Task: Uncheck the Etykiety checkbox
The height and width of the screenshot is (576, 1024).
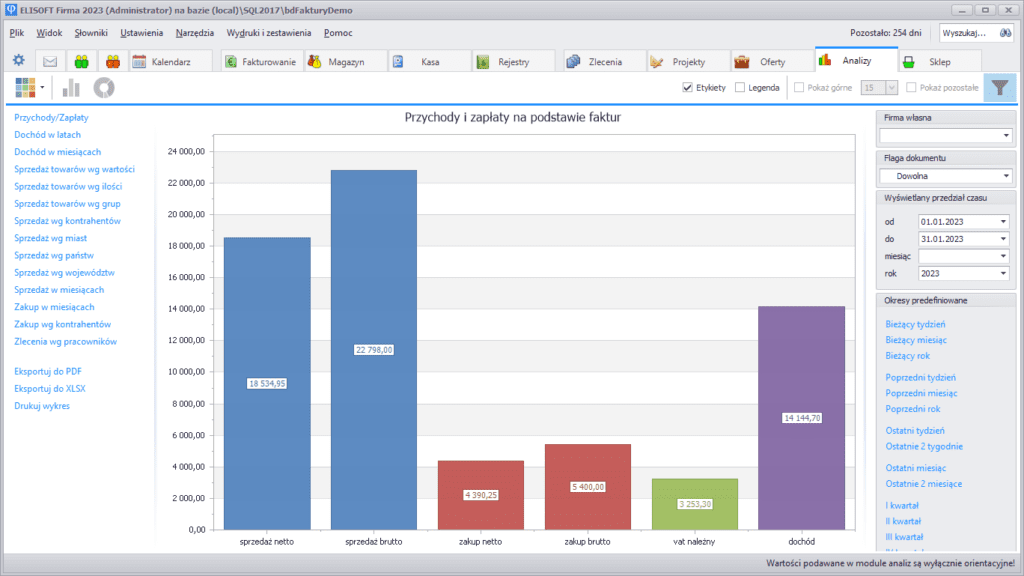Action: [688, 88]
